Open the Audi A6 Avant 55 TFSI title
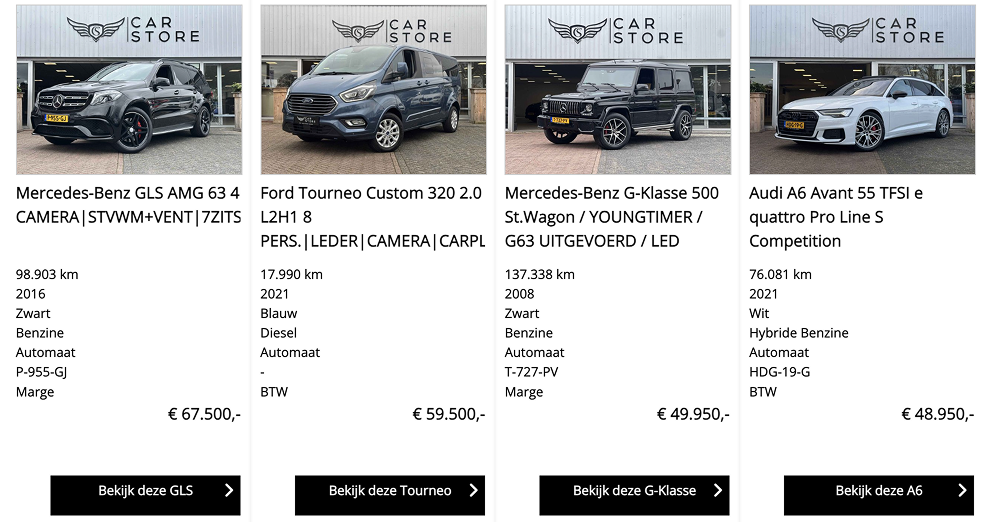 point(836,217)
